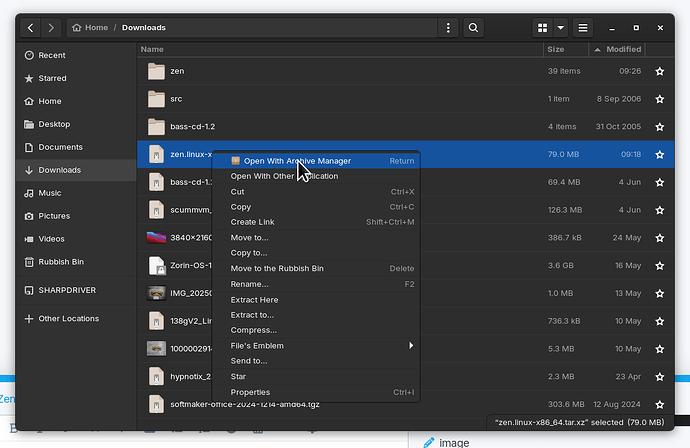Go back with the back arrow
The height and width of the screenshot is (448, 690).
[30, 28]
